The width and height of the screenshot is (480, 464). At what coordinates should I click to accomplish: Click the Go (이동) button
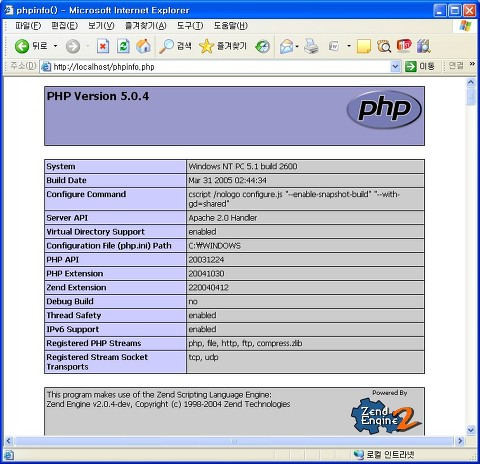(x=420, y=67)
